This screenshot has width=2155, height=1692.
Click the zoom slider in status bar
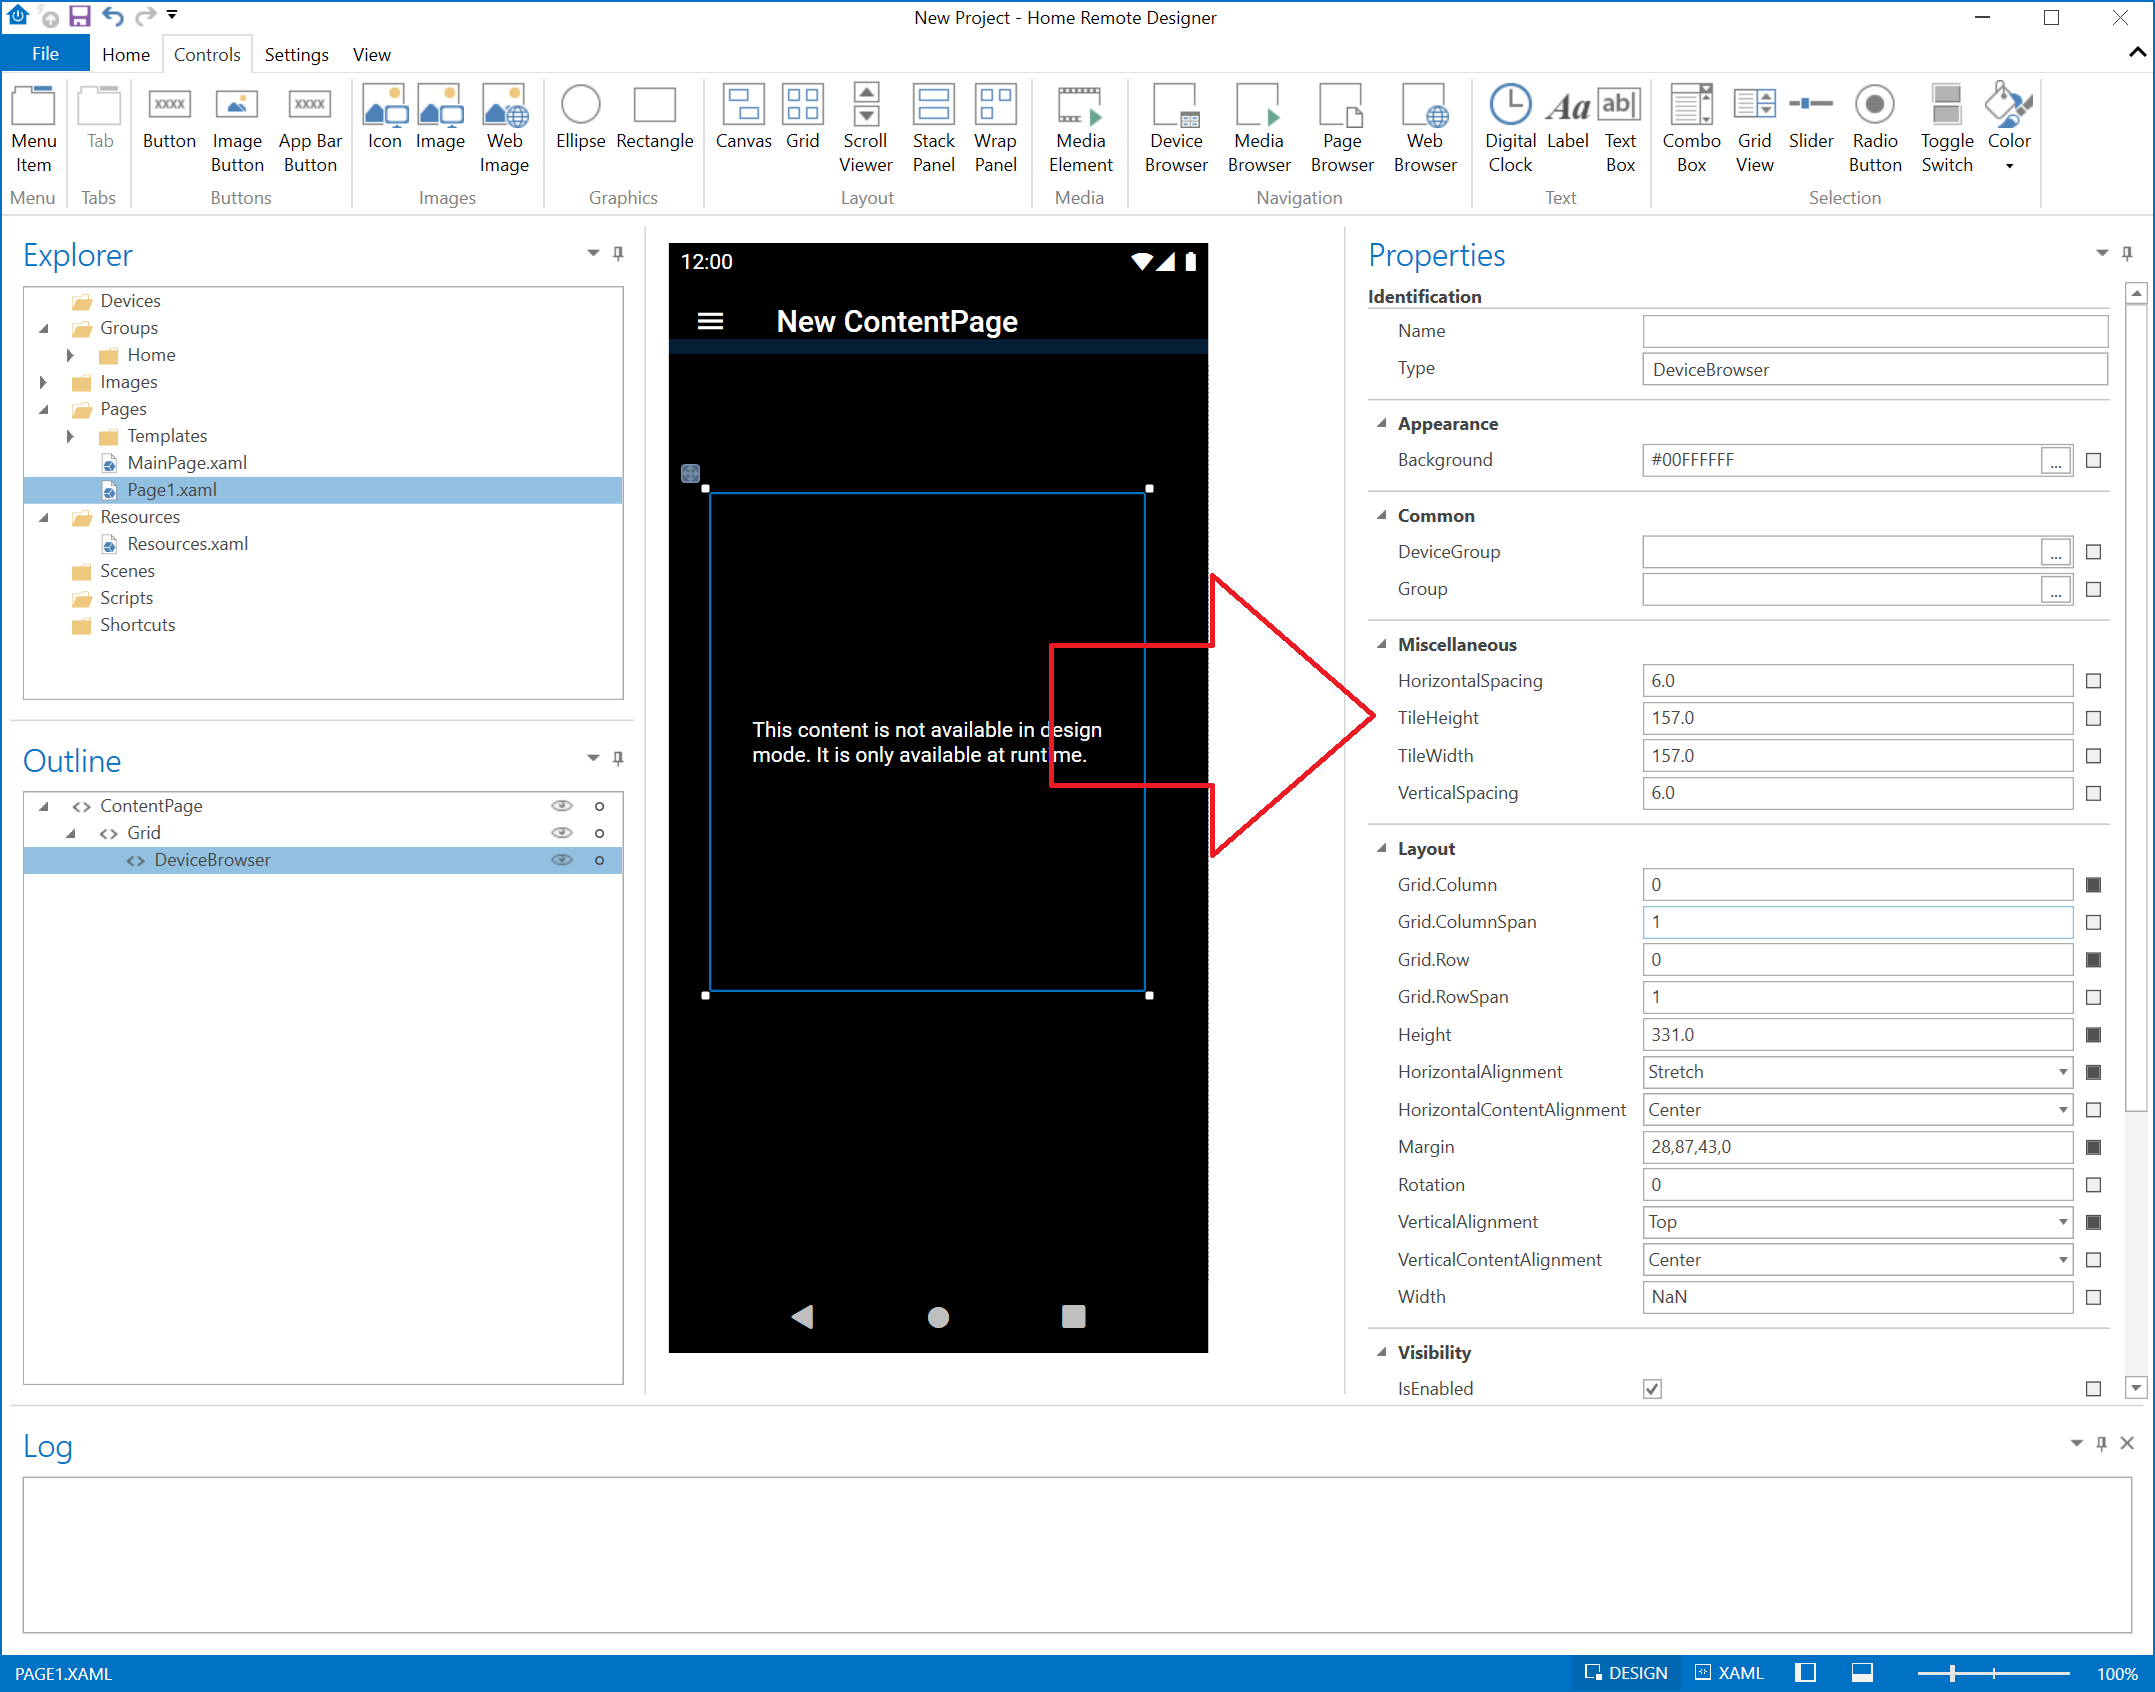click(1993, 1673)
